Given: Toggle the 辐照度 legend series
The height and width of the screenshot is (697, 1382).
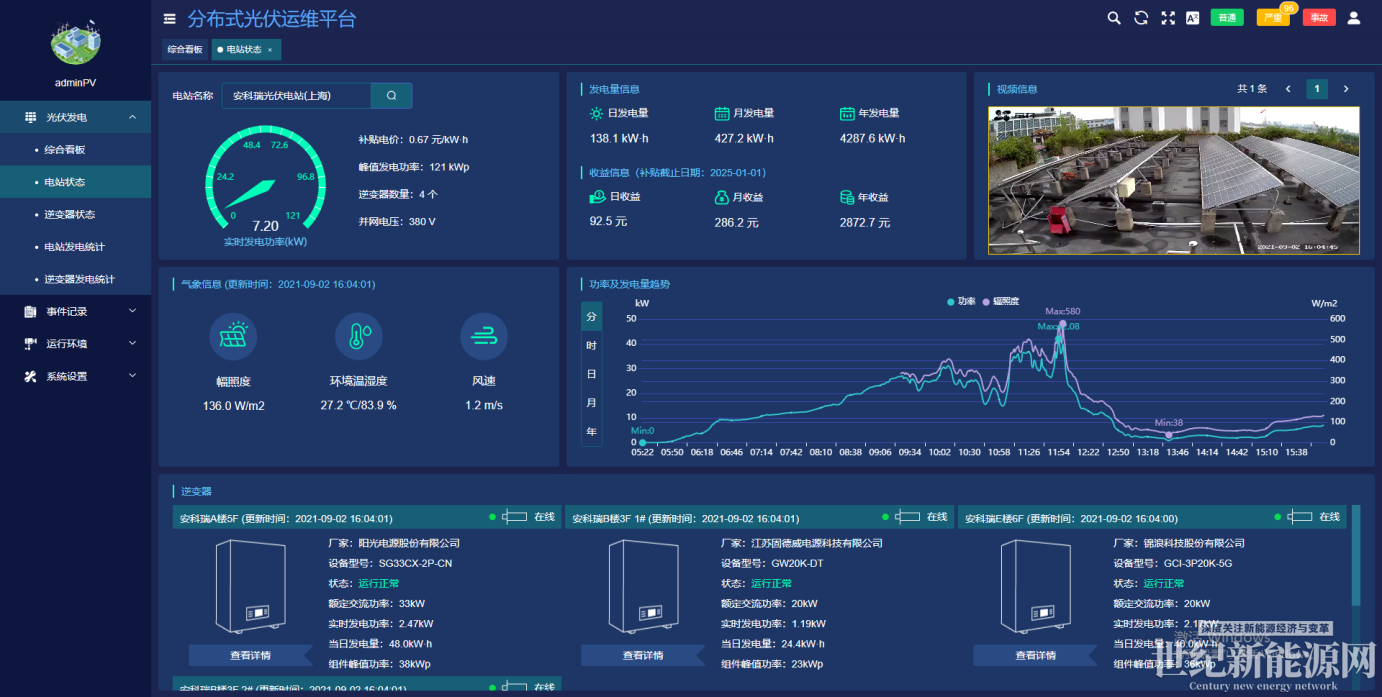Looking at the screenshot, I should pyautogui.click(x=1002, y=300).
